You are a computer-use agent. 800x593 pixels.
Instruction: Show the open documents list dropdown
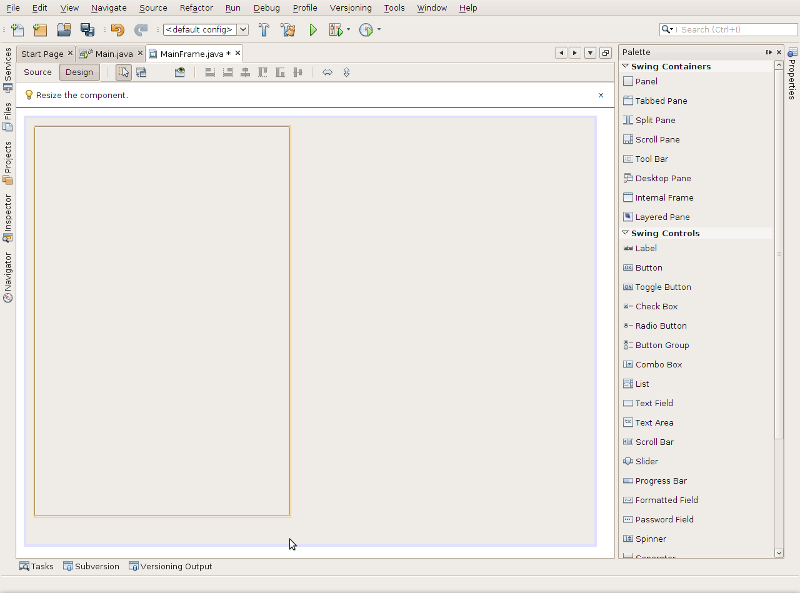(590, 53)
